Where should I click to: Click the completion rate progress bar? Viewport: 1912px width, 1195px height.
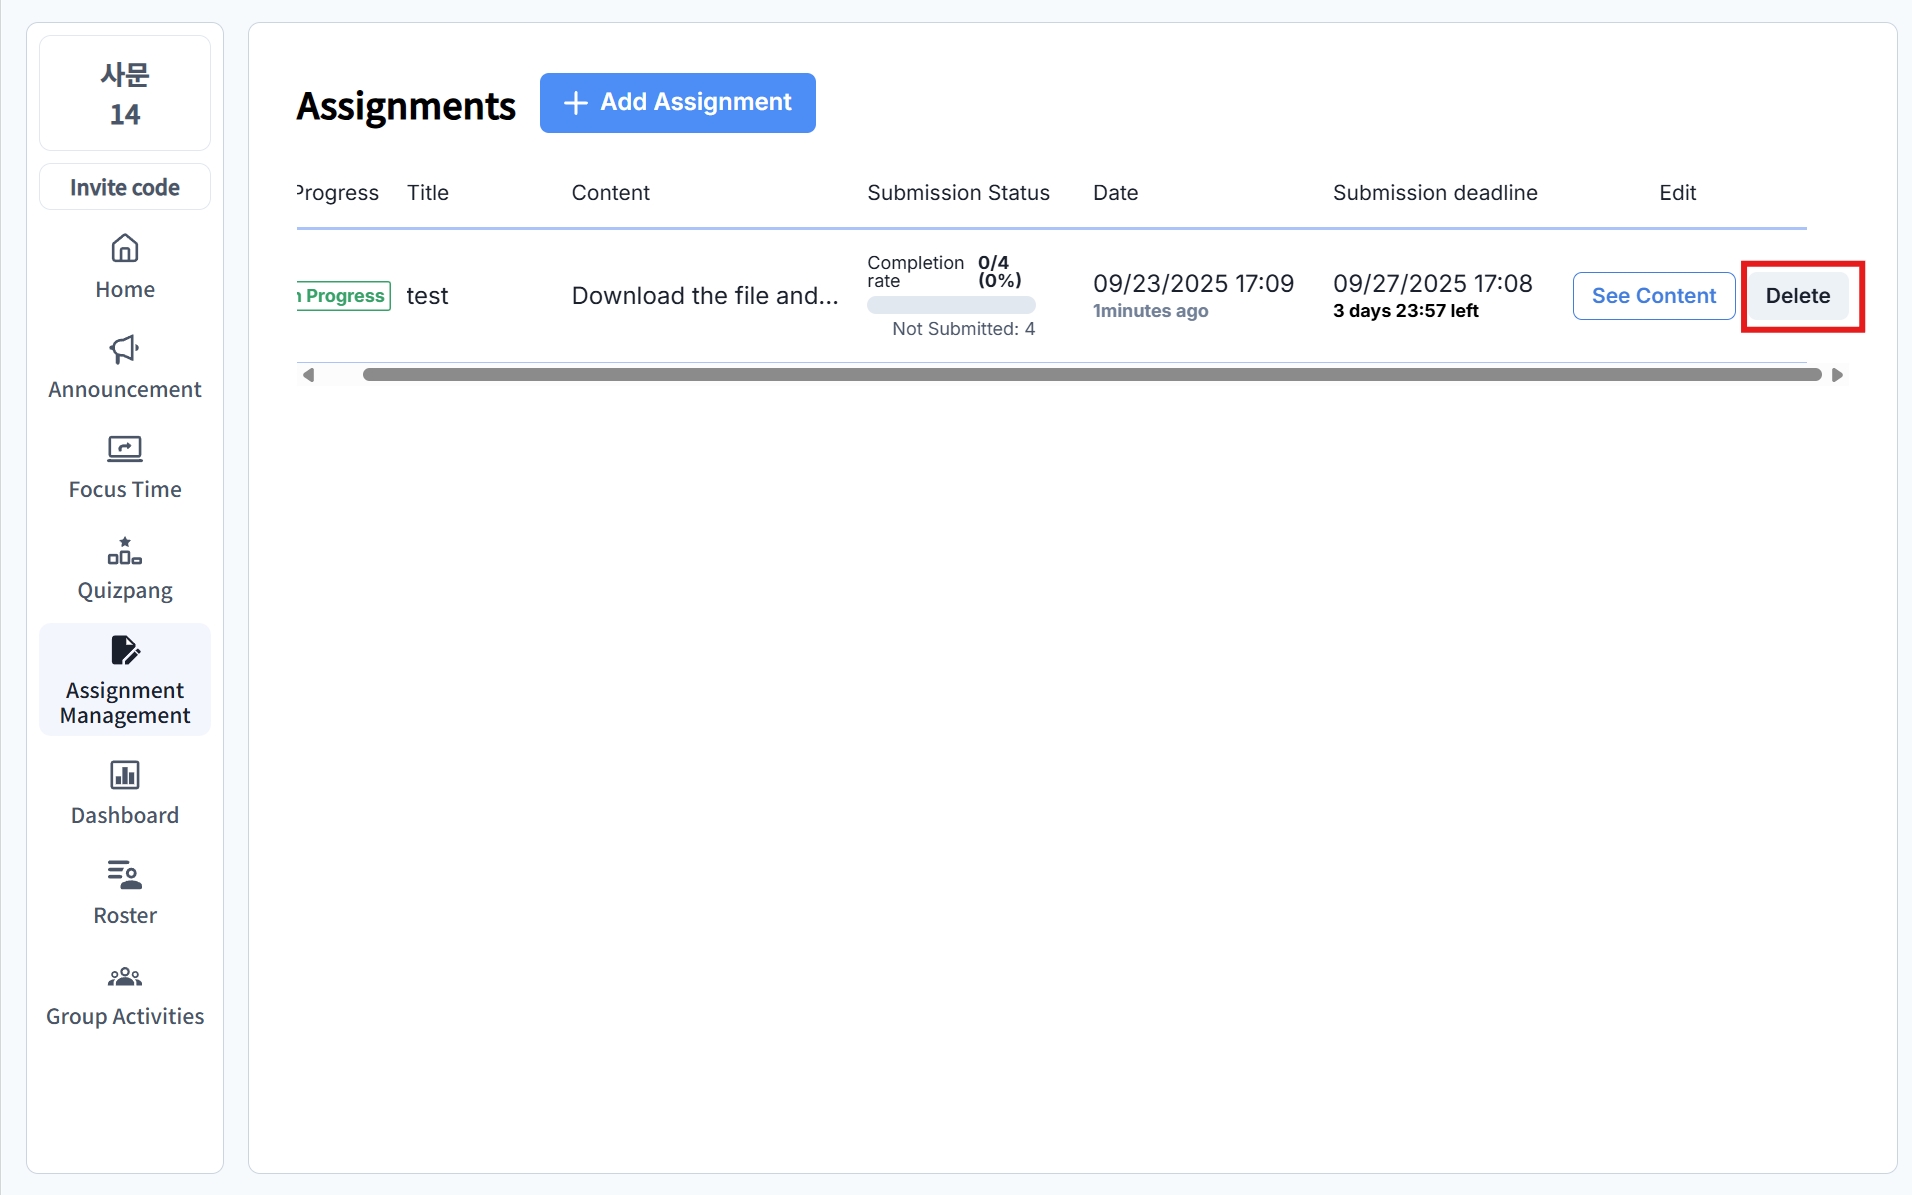(950, 305)
